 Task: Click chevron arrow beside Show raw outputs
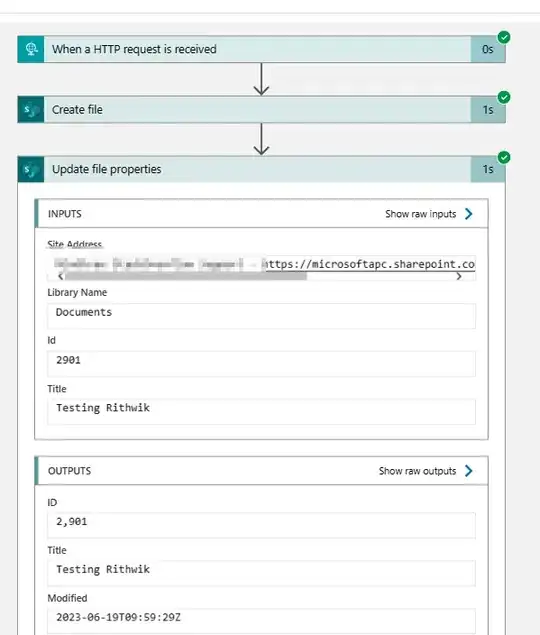(x=469, y=471)
